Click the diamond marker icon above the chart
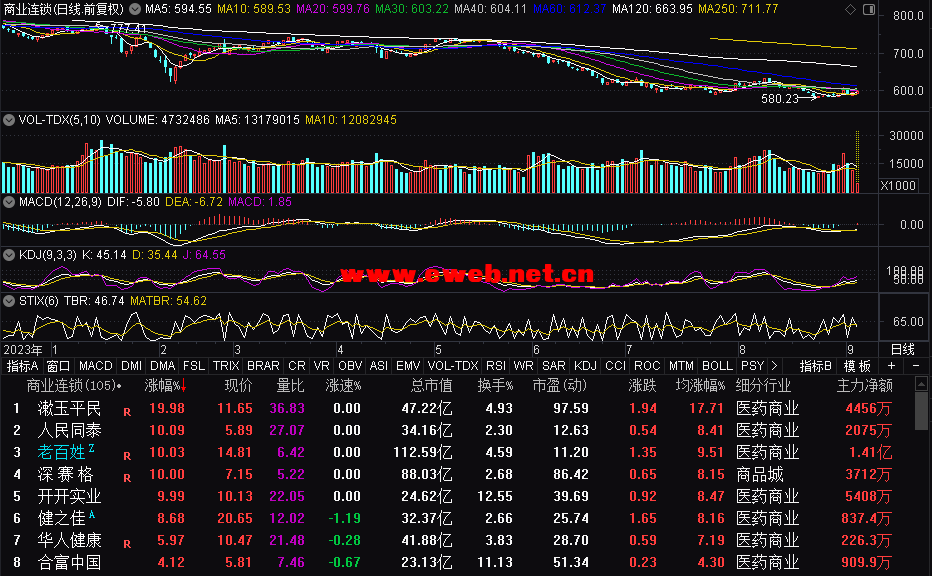The height and width of the screenshot is (576, 932). tap(851, 9)
